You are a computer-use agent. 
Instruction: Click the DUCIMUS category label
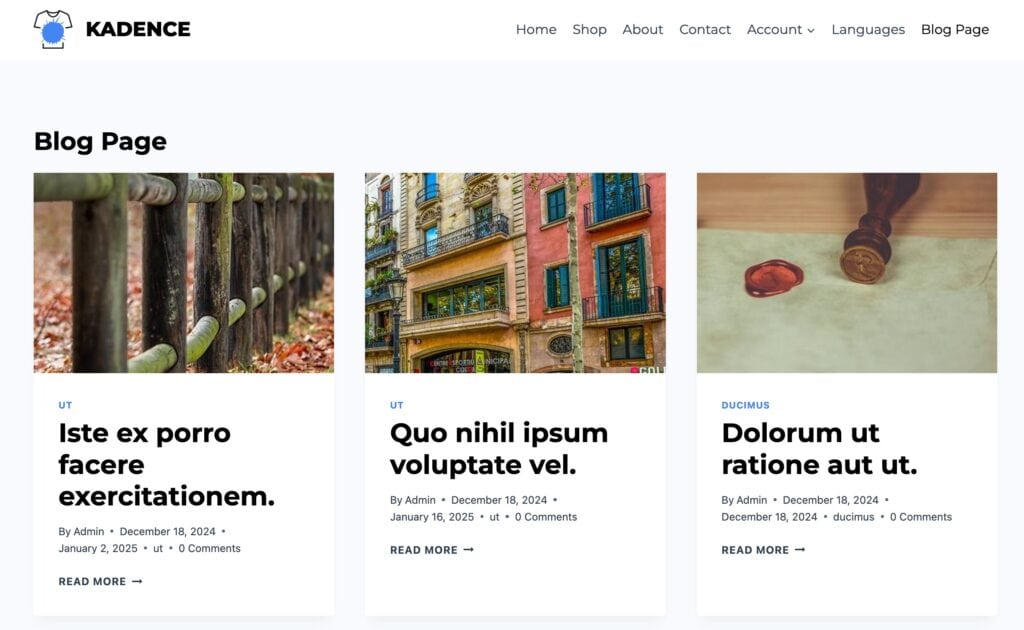(745, 405)
